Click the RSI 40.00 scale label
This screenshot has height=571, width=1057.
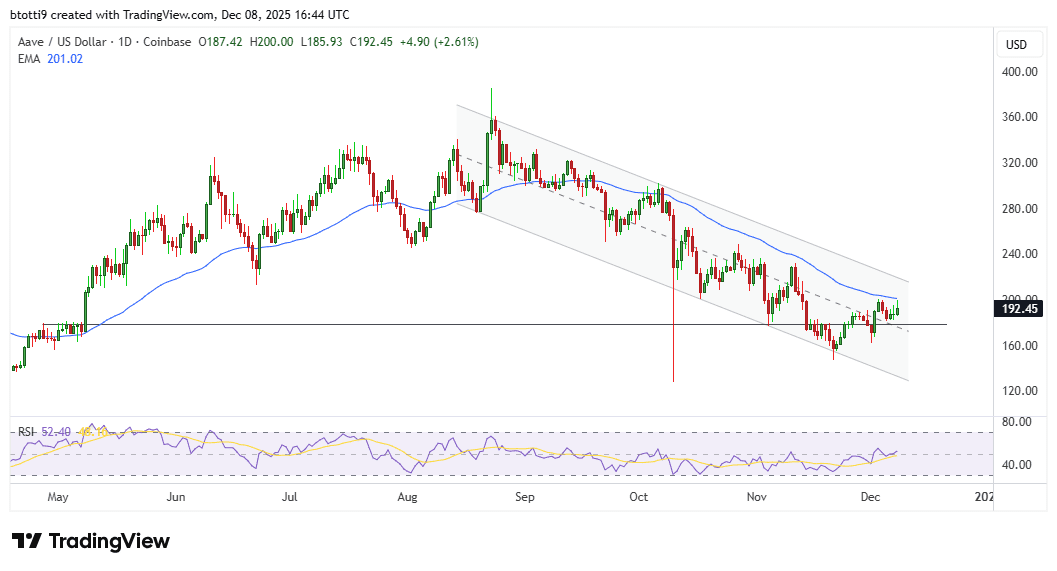coord(1017,464)
